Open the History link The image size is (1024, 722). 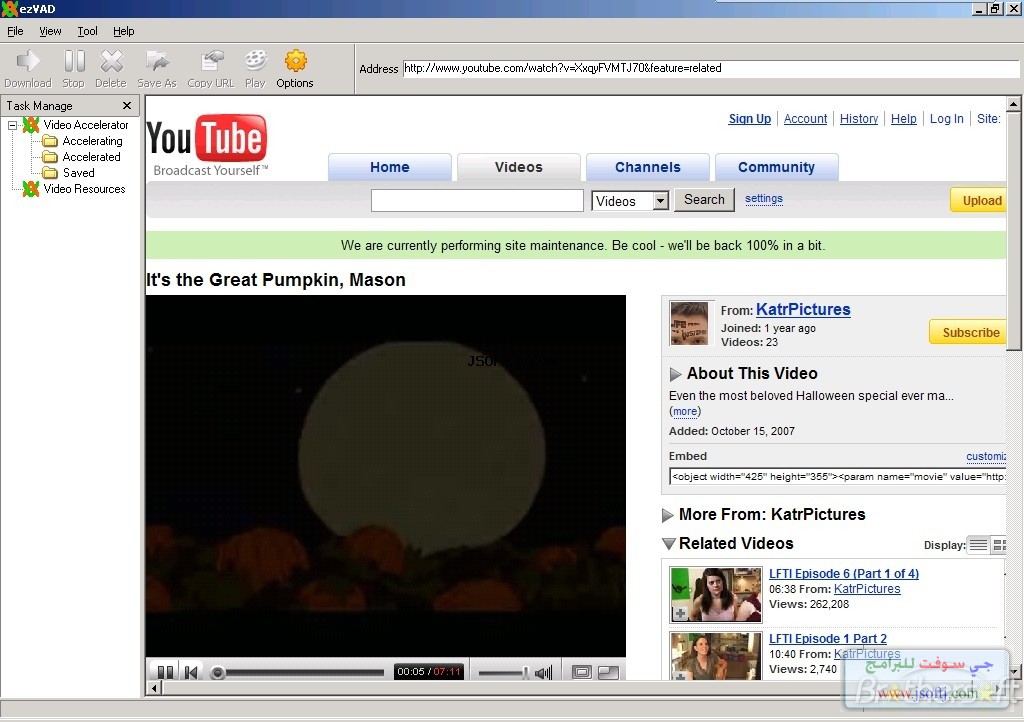tap(859, 119)
